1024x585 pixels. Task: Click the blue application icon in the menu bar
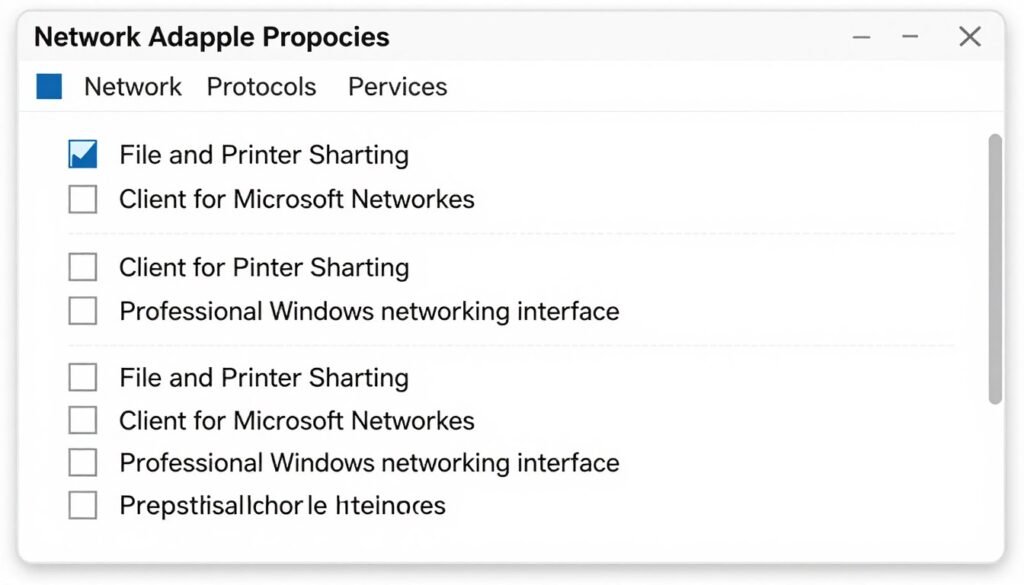coord(48,86)
